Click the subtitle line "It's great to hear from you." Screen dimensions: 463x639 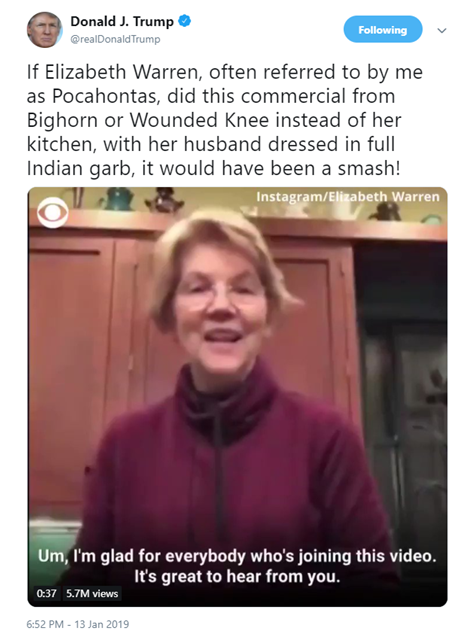click(x=237, y=576)
